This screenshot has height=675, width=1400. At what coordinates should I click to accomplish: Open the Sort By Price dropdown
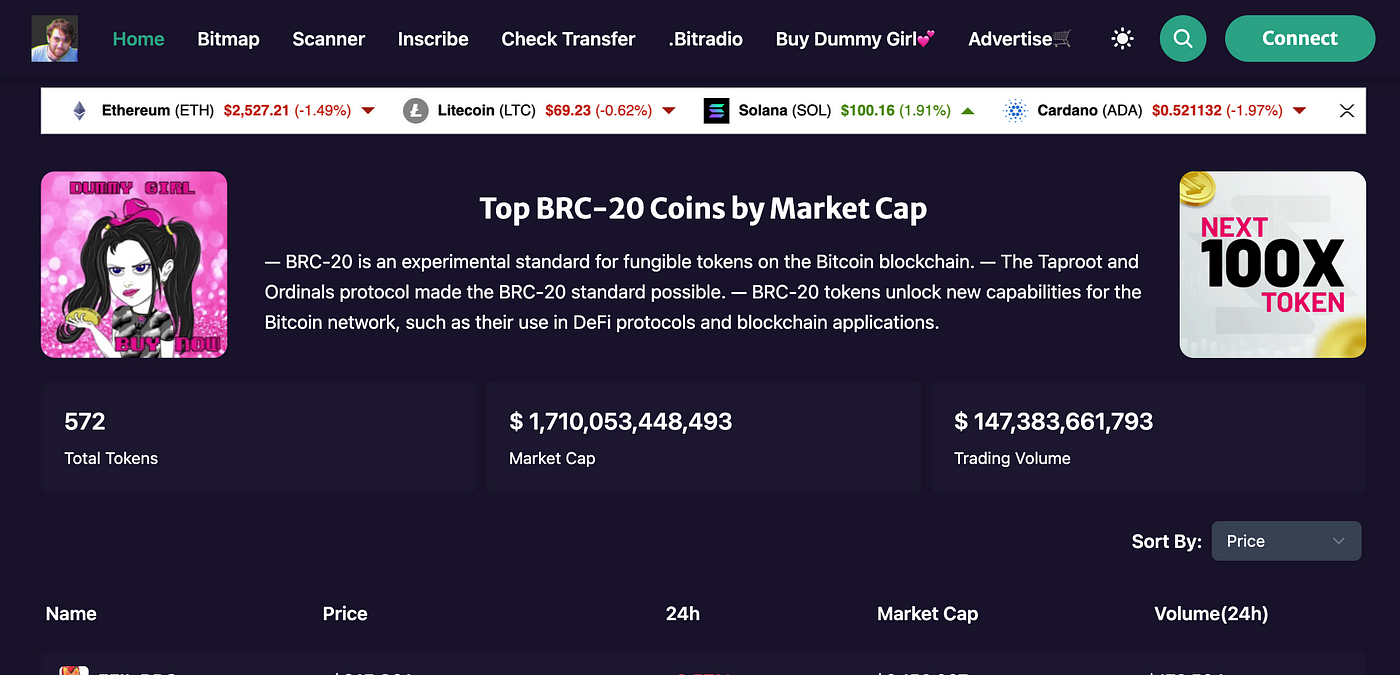pos(1286,541)
